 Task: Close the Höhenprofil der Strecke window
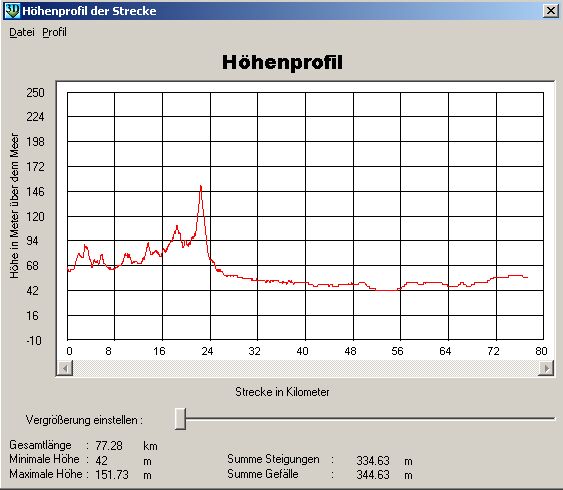[x=550, y=11]
